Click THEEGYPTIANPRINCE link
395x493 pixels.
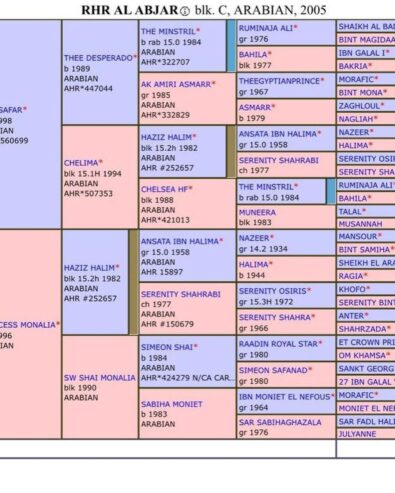click(x=279, y=81)
